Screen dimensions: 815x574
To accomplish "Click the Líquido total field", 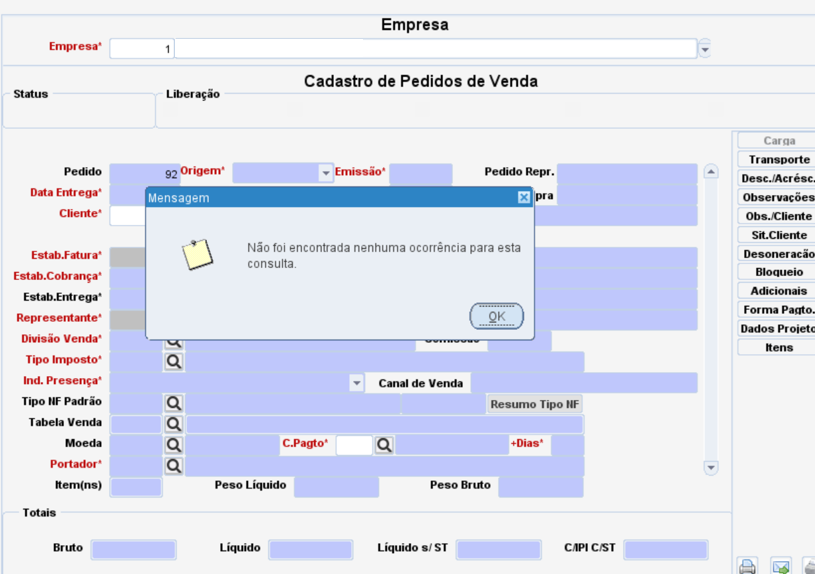I will (x=310, y=550).
